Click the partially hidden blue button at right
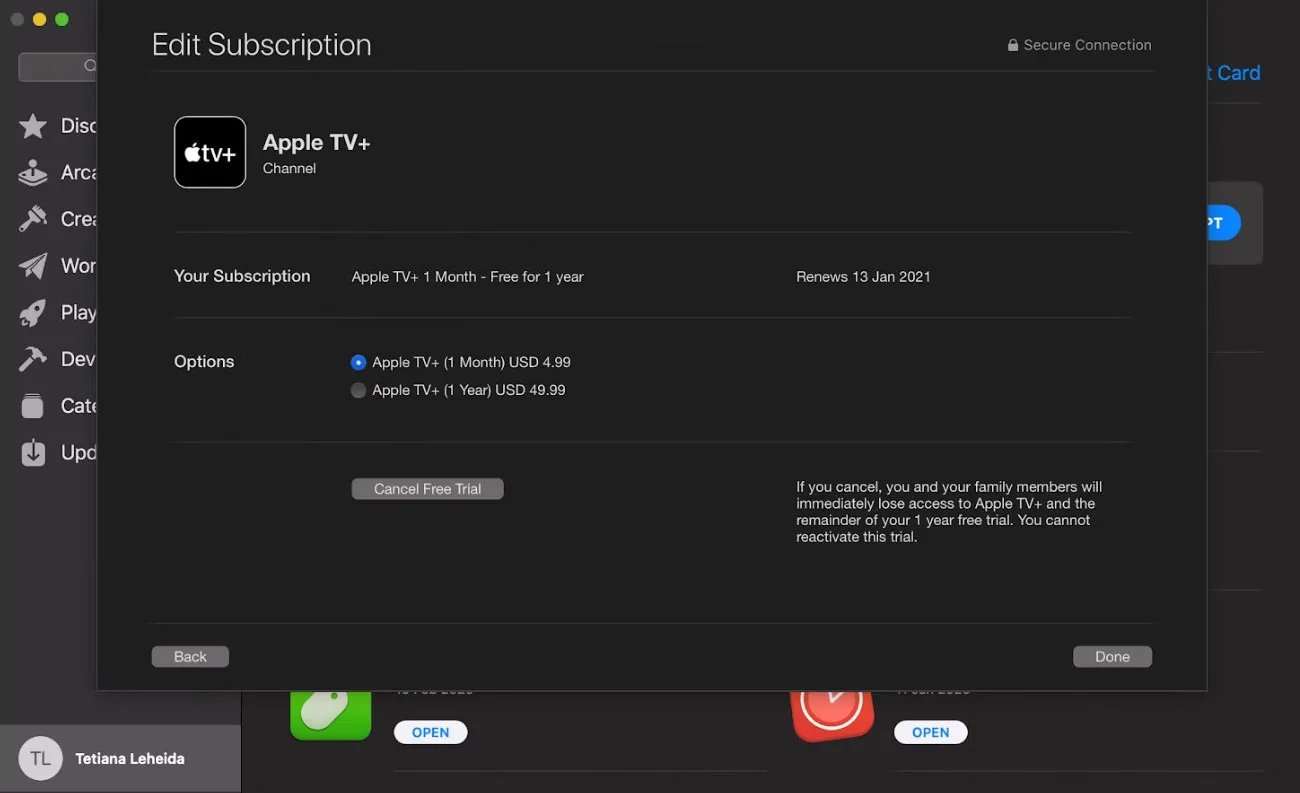 tap(1224, 223)
